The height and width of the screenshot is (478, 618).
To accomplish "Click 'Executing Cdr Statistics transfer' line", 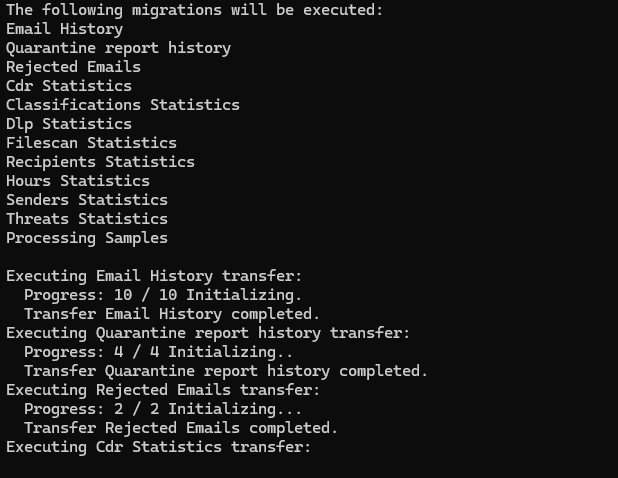I will tap(158, 447).
